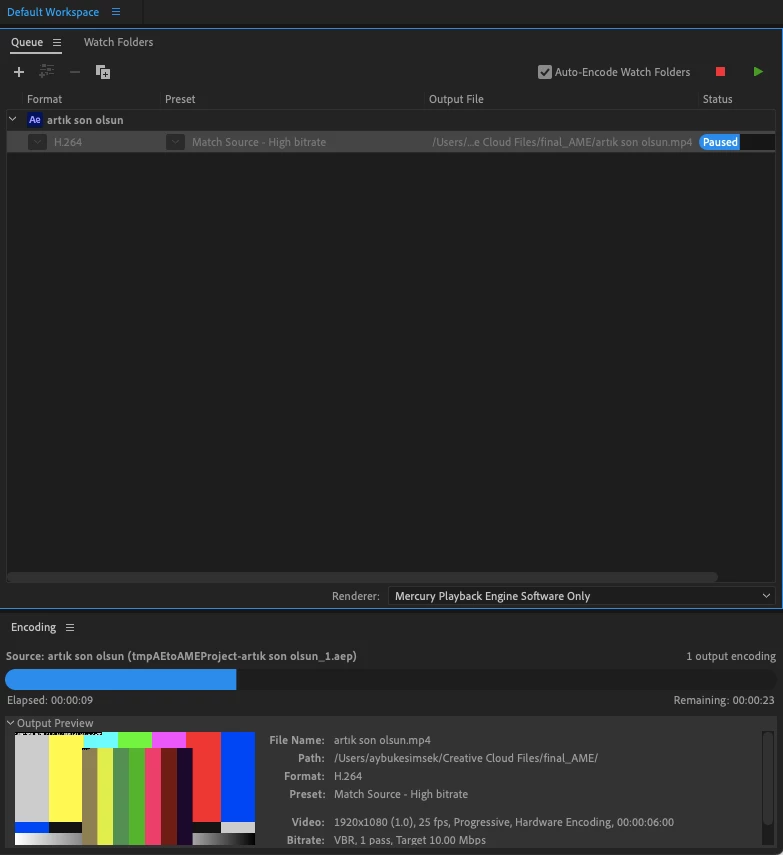
Task: Click the H.264 format text
Action: [x=68, y=142]
